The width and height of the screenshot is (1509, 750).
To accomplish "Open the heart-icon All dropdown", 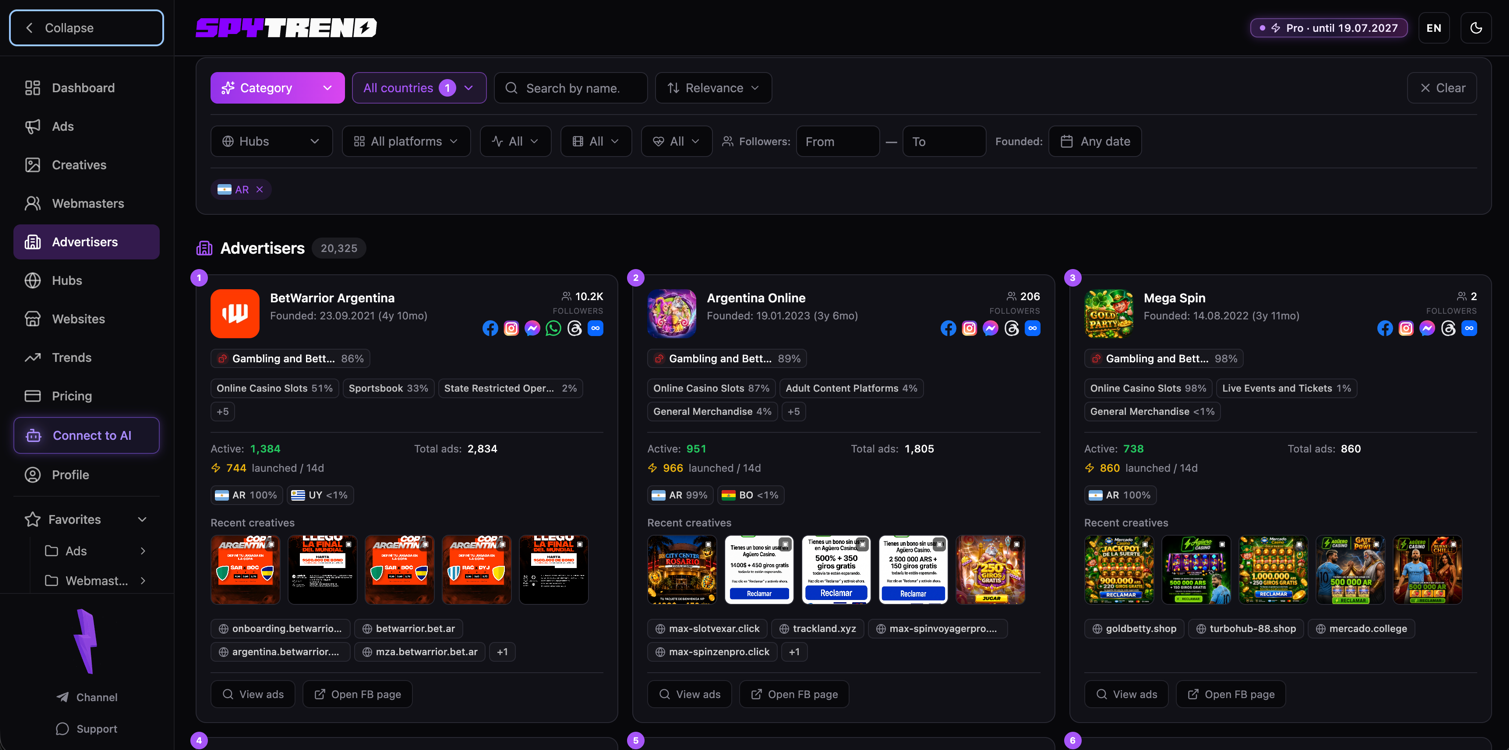I will click(x=677, y=141).
